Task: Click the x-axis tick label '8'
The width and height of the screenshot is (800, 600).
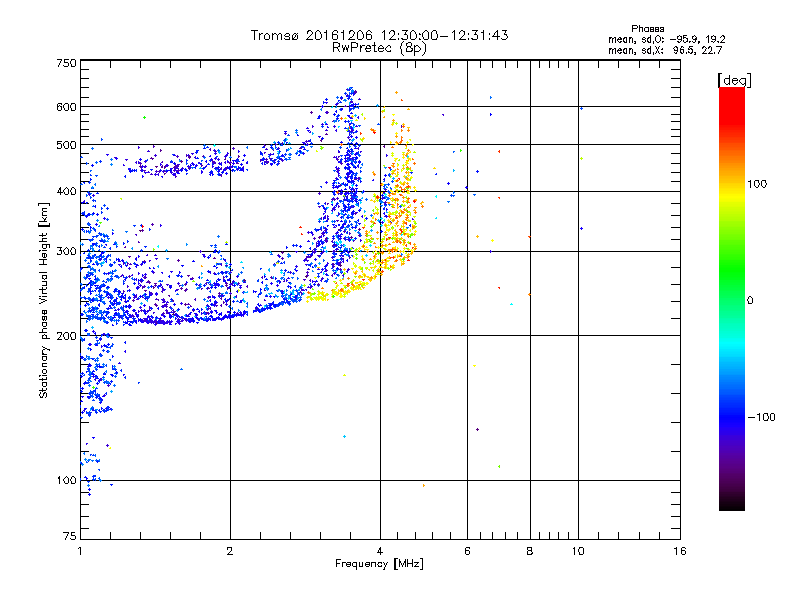Action: click(530, 551)
